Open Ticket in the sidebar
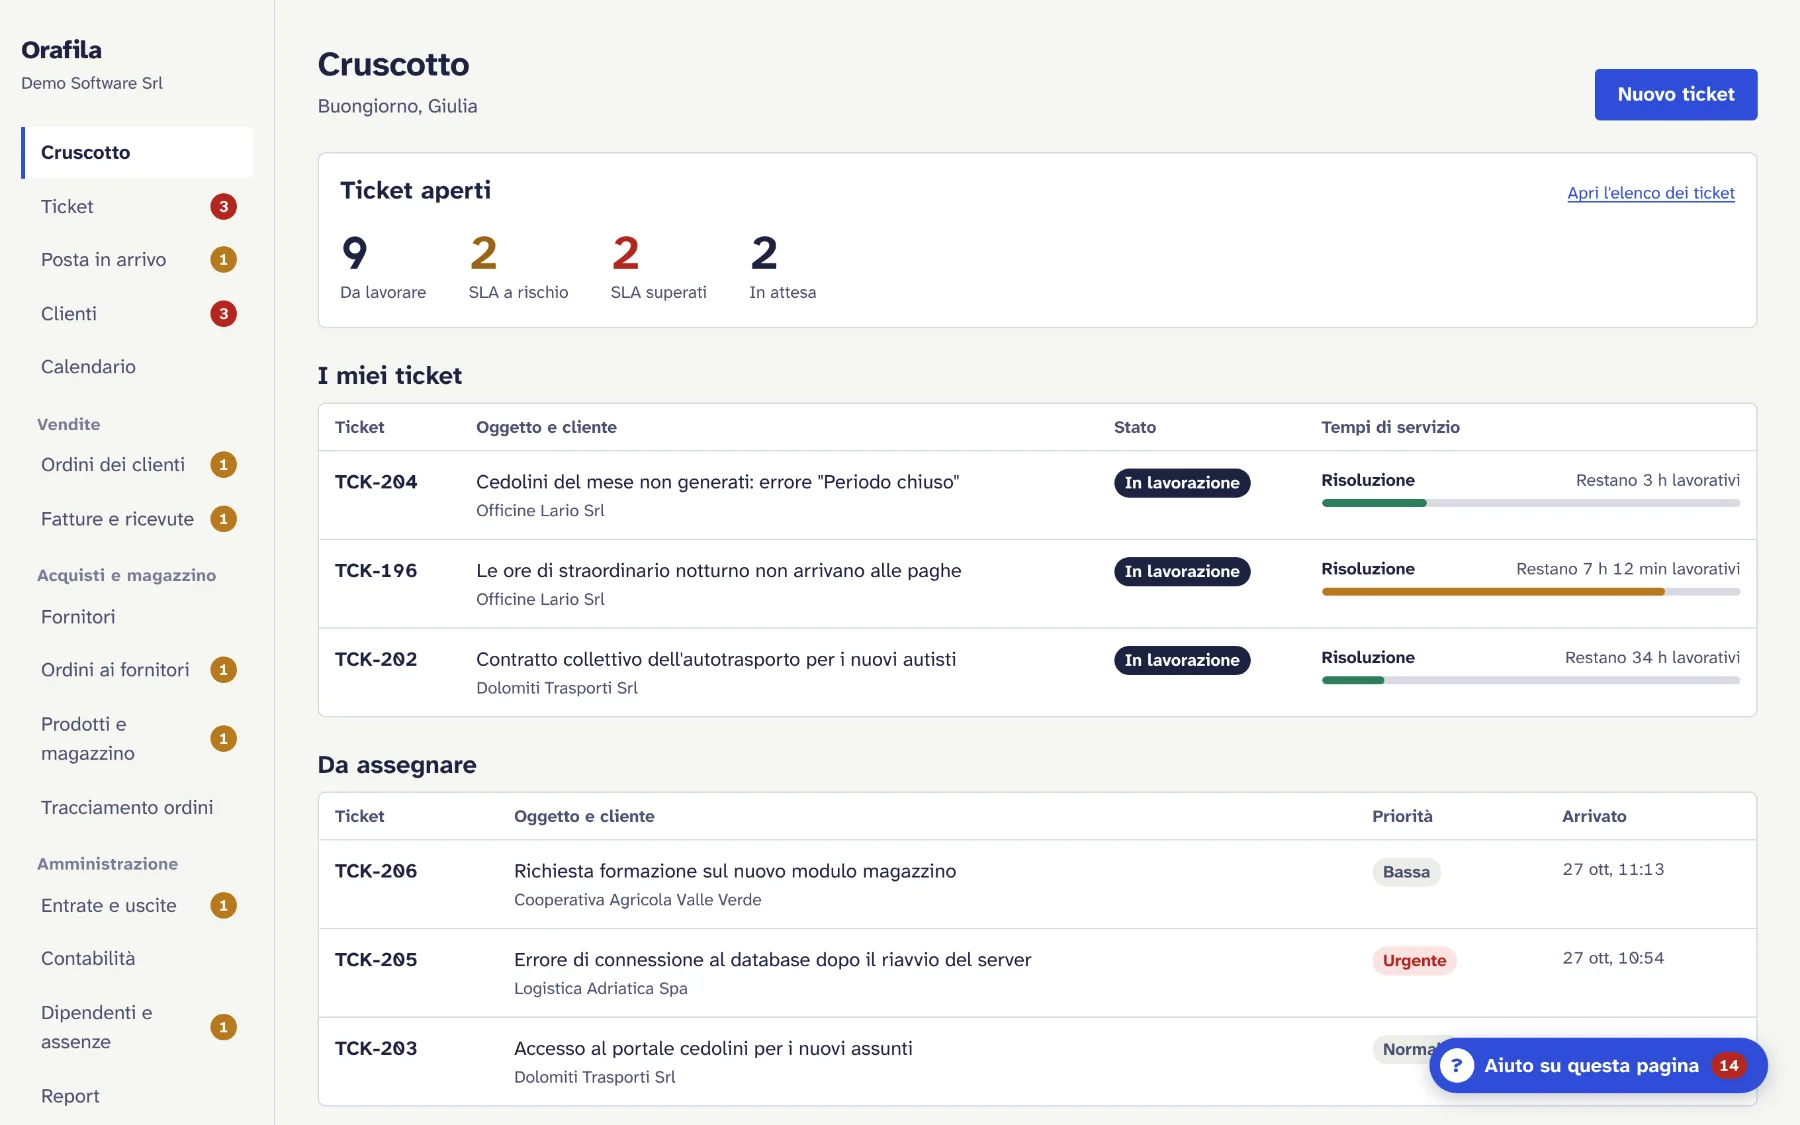1800x1125 pixels. (x=137, y=206)
